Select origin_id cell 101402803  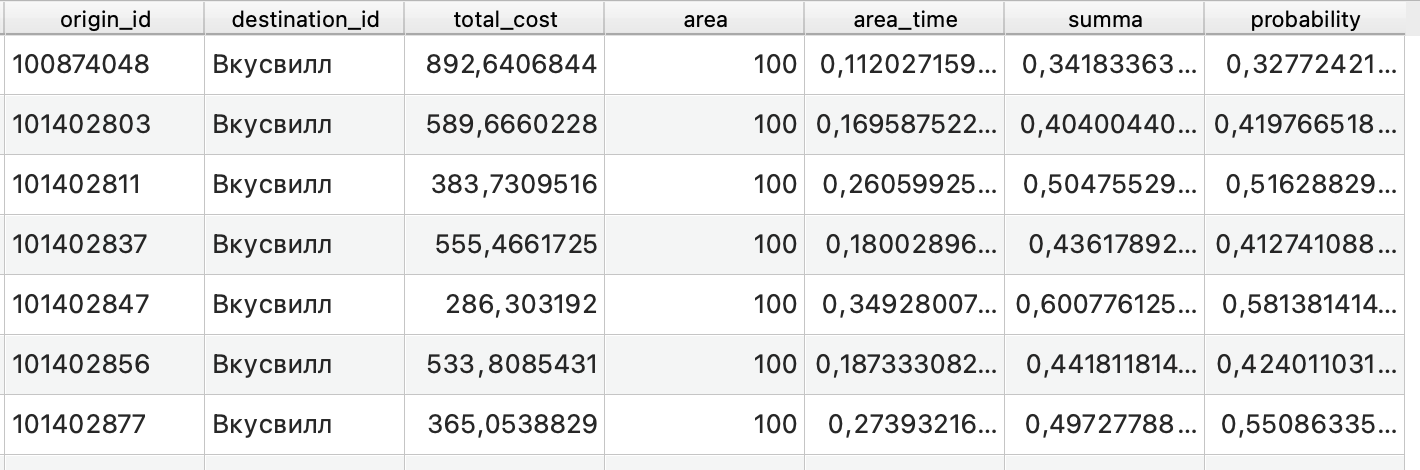click(x=105, y=125)
